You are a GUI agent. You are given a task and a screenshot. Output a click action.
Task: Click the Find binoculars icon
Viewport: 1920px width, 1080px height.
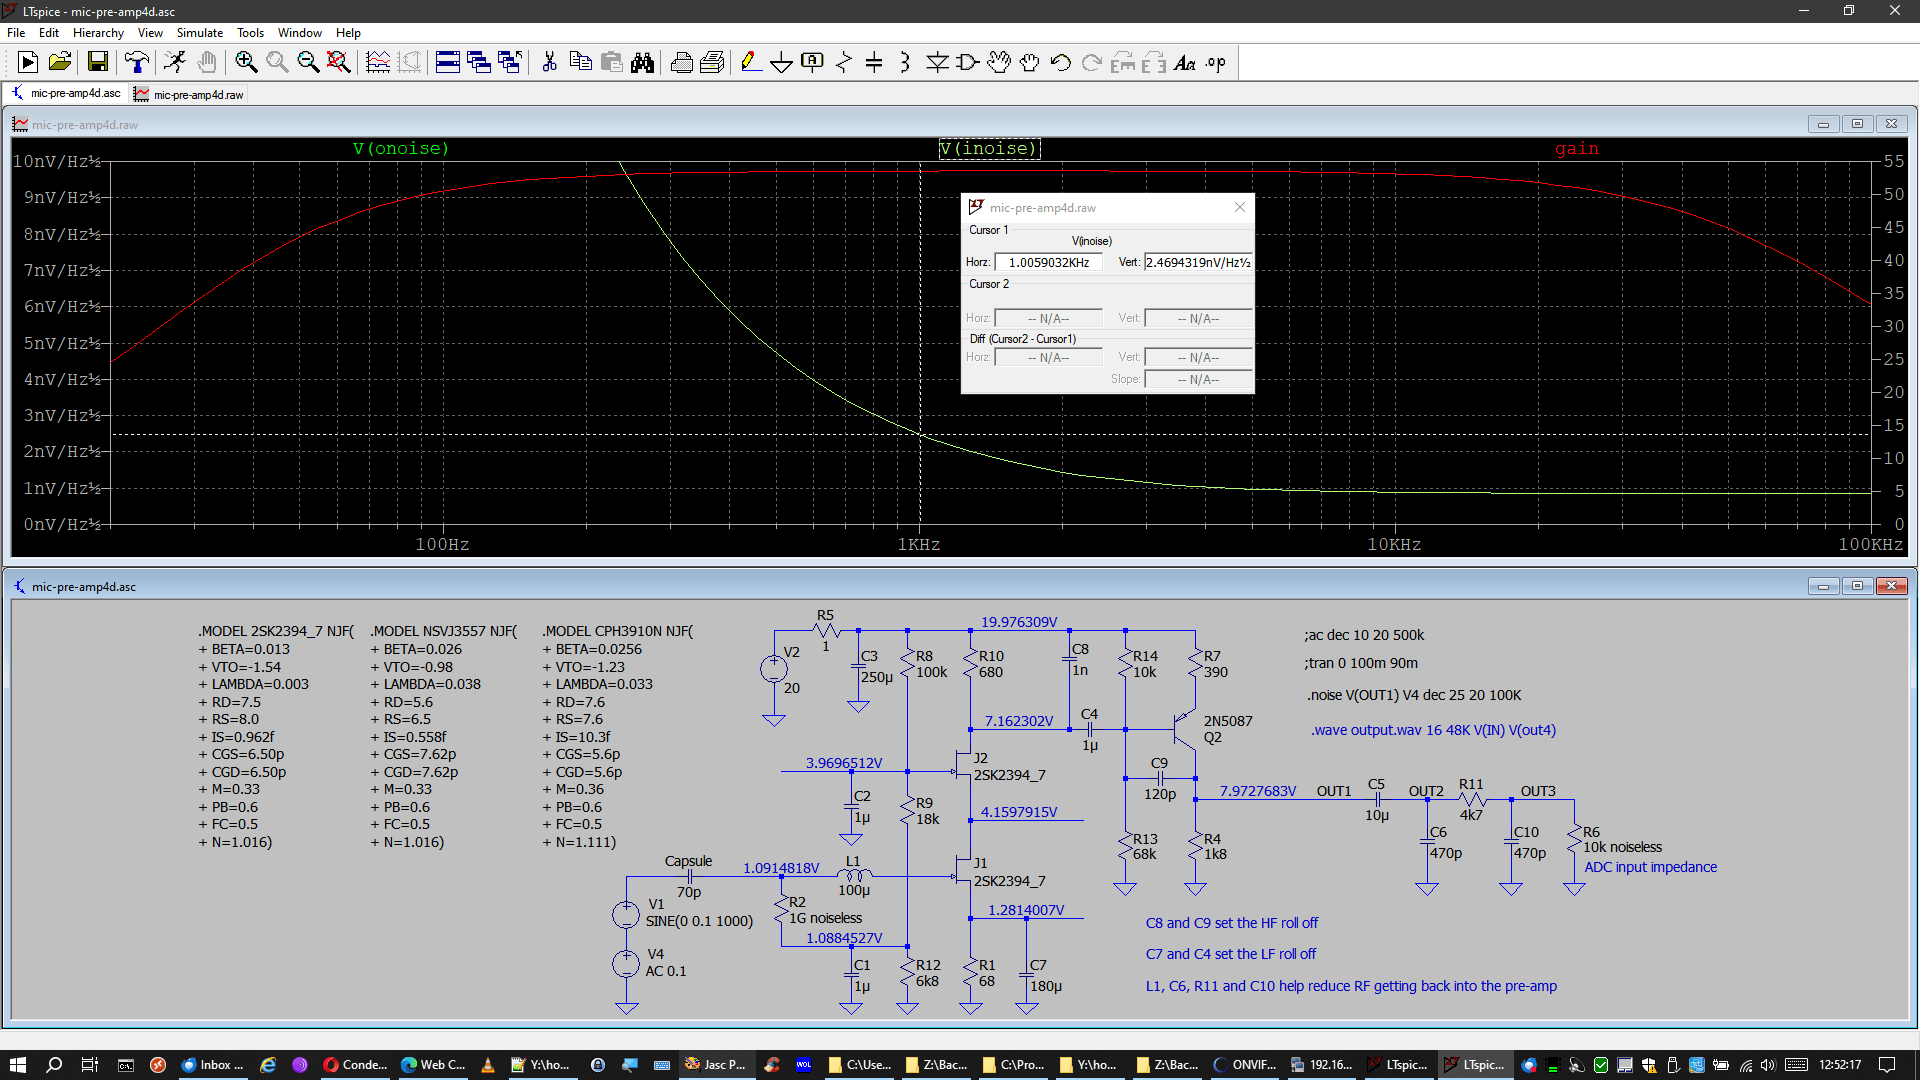[643, 63]
